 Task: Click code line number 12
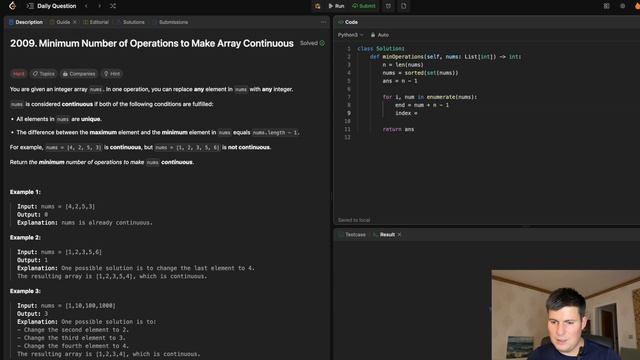[347, 137]
